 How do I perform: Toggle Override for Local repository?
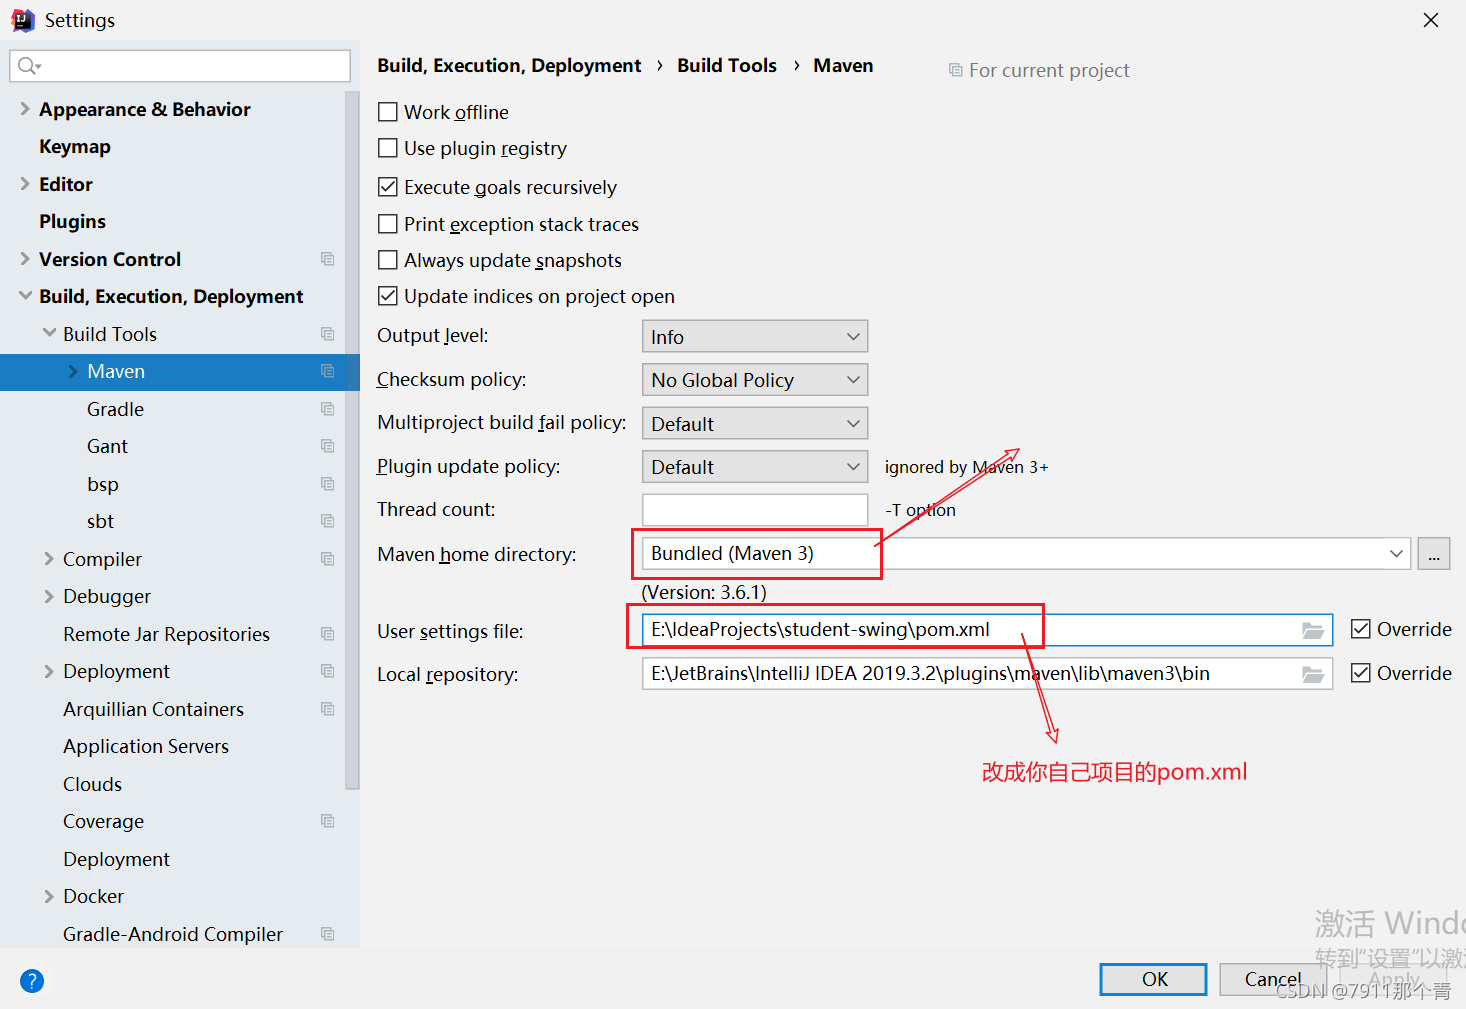click(1361, 673)
